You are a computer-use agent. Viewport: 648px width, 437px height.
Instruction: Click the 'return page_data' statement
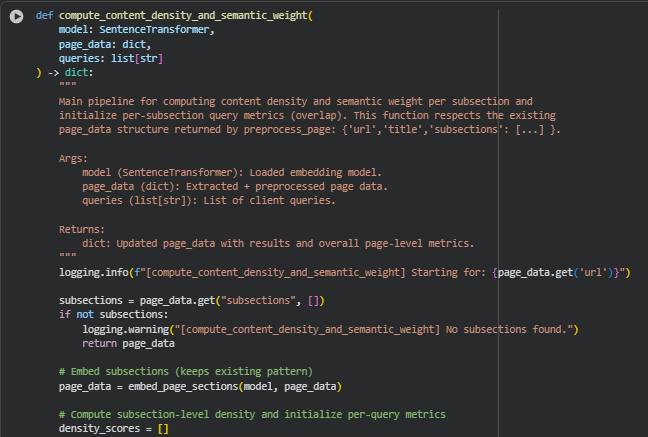click(x=132, y=343)
